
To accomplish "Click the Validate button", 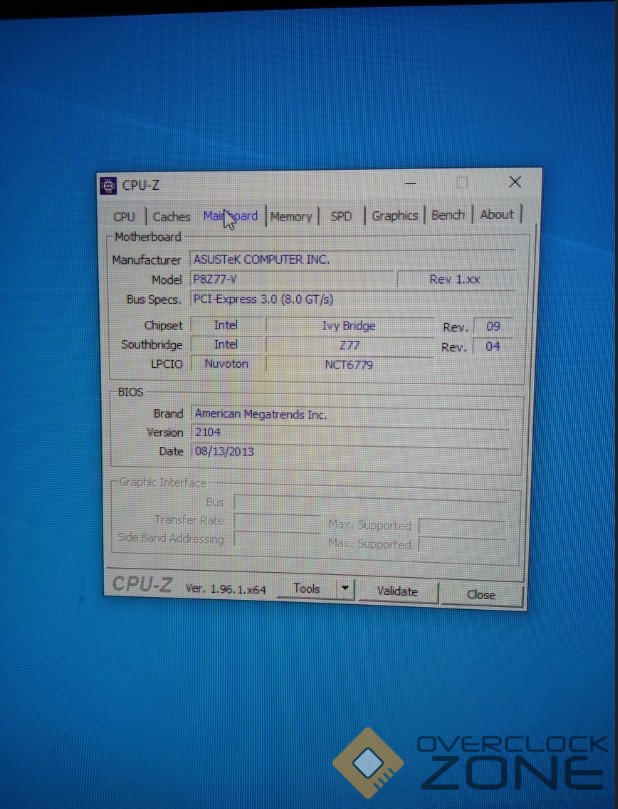I will pos(397,591).
